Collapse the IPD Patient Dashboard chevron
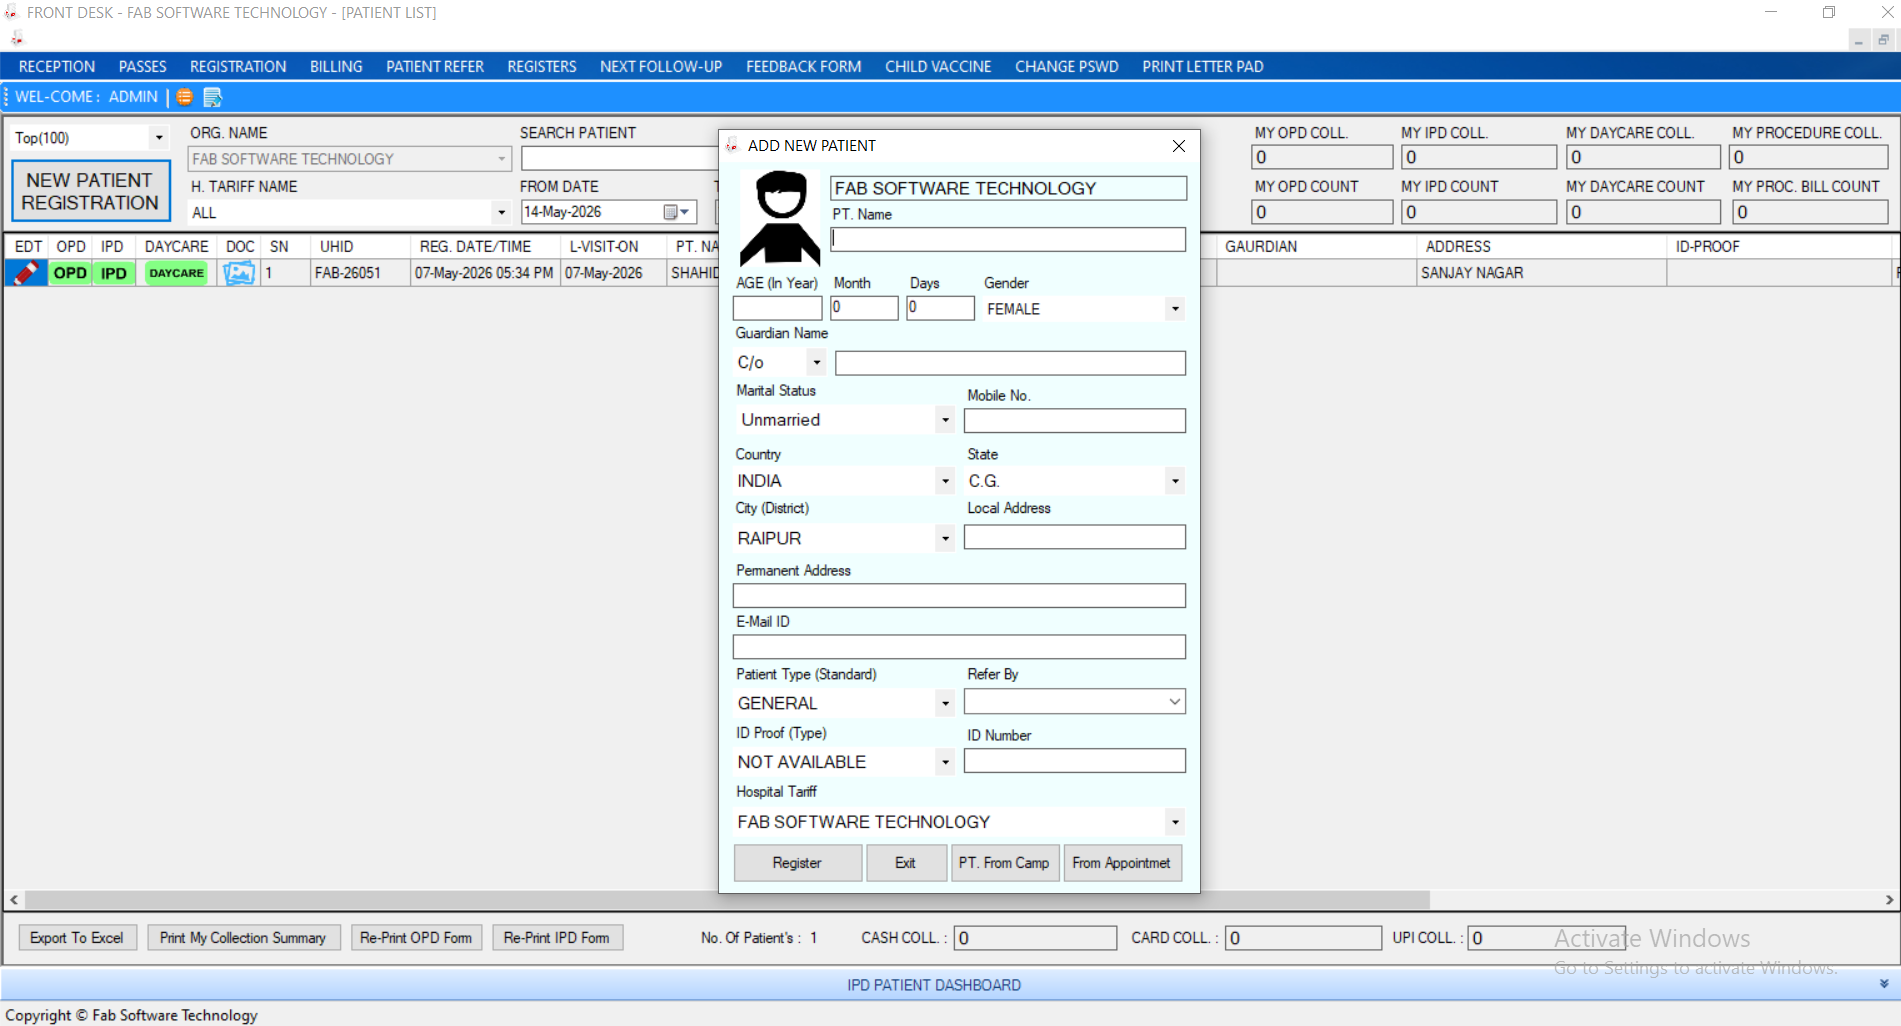1901x1026 pixels. coord(1884,985)
